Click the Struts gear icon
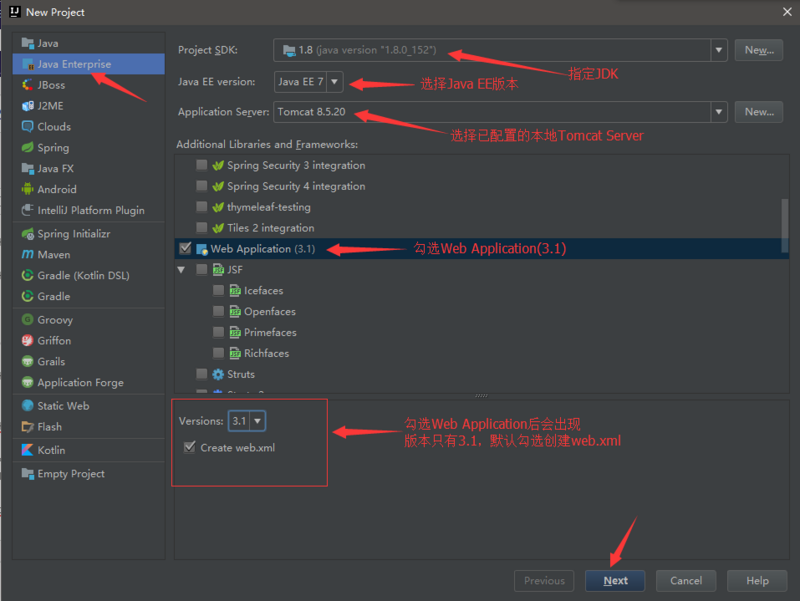This screenshot has width=800, height=601. pyautogui.click(x=218, y=374)
